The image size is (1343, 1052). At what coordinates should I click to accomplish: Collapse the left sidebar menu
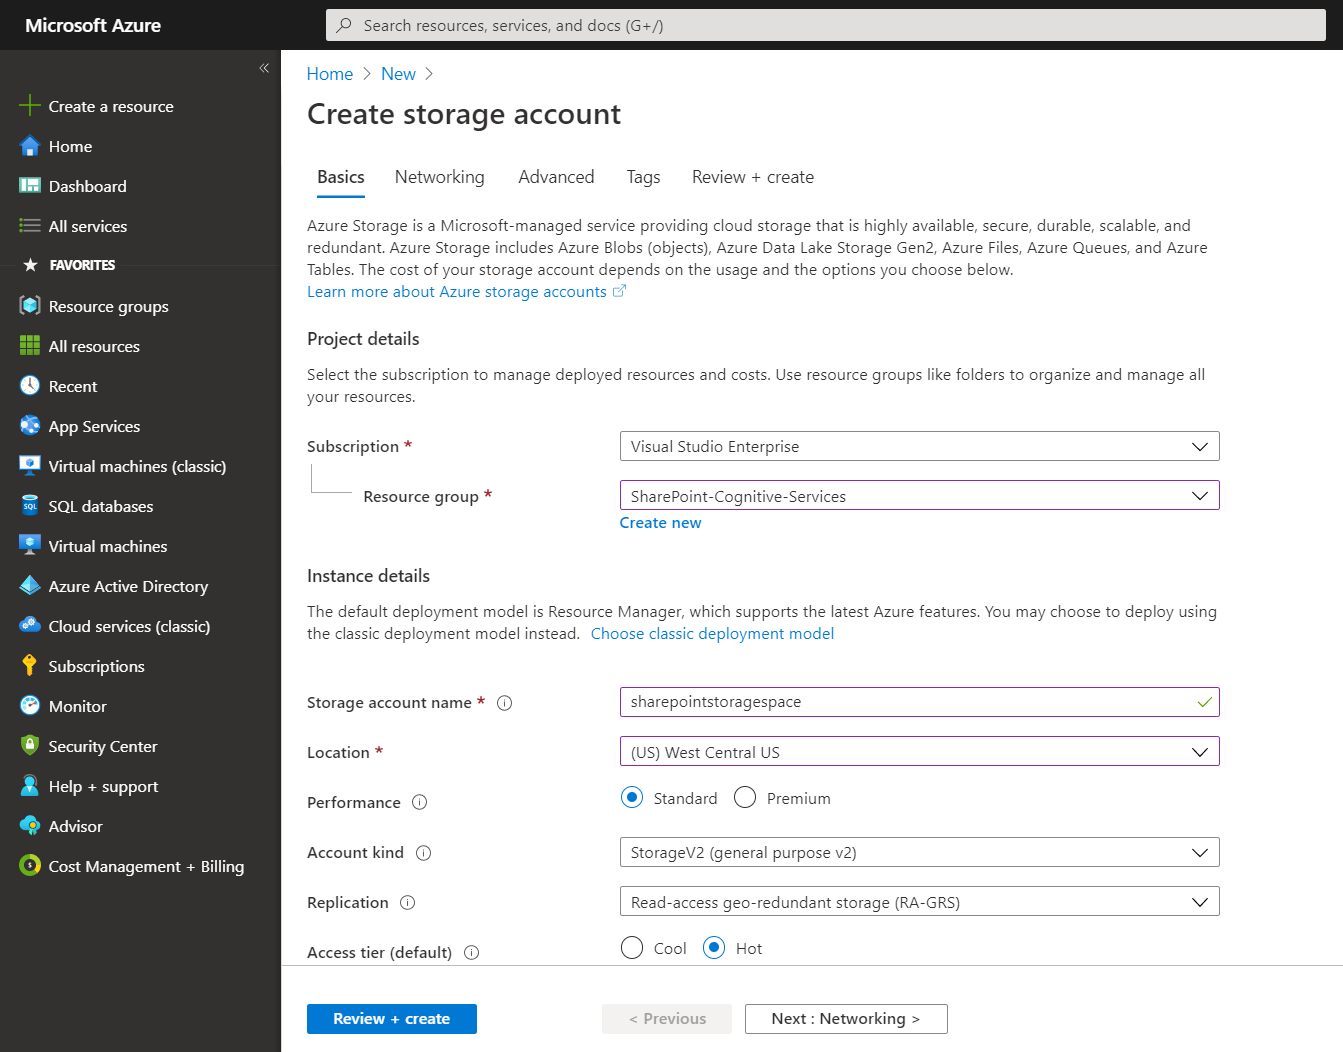point(264,68)
